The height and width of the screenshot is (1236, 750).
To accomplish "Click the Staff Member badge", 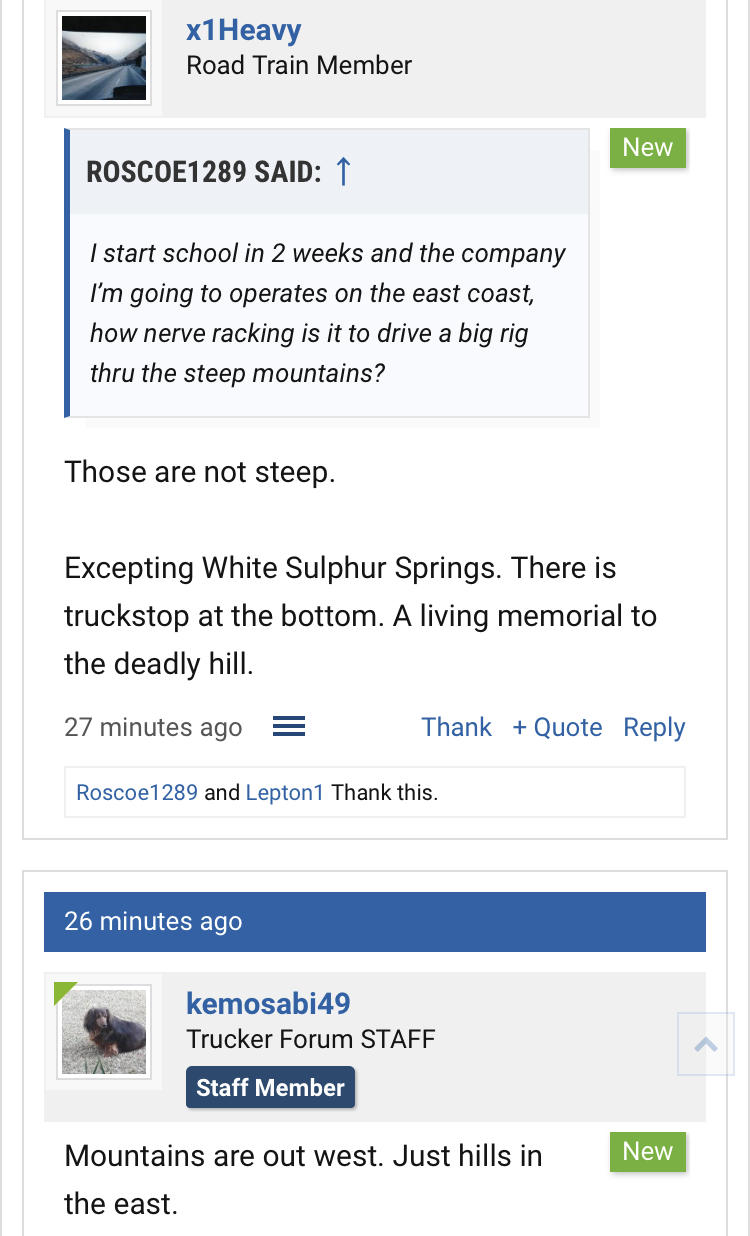I will point(270,1088).
